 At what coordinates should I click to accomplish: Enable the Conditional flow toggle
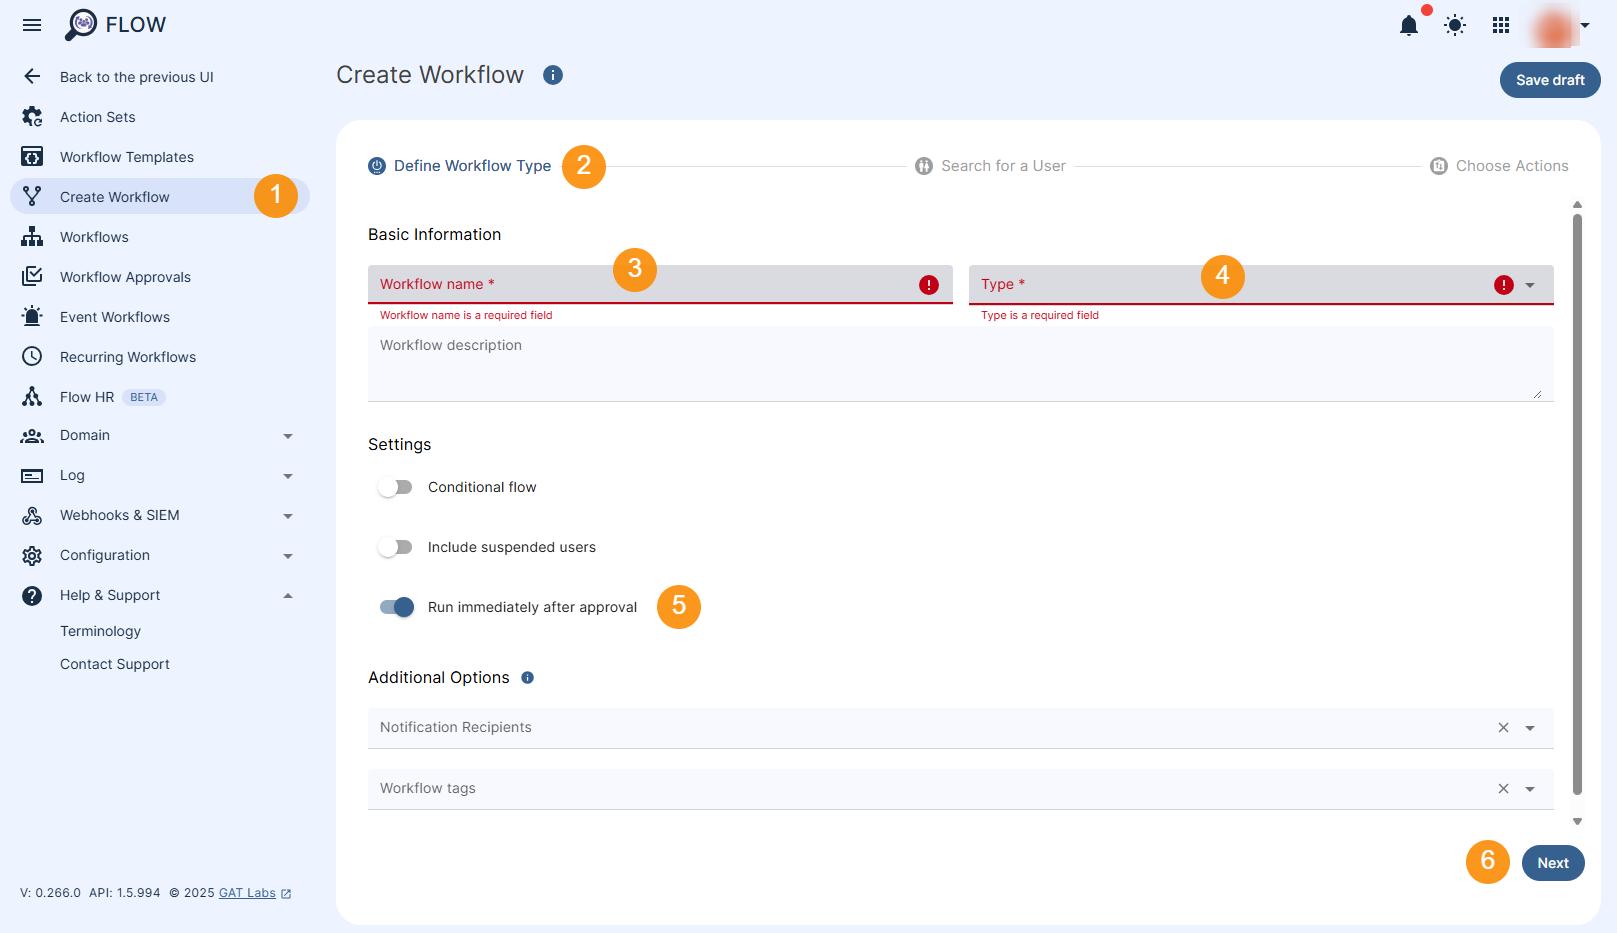pos(395,487)
